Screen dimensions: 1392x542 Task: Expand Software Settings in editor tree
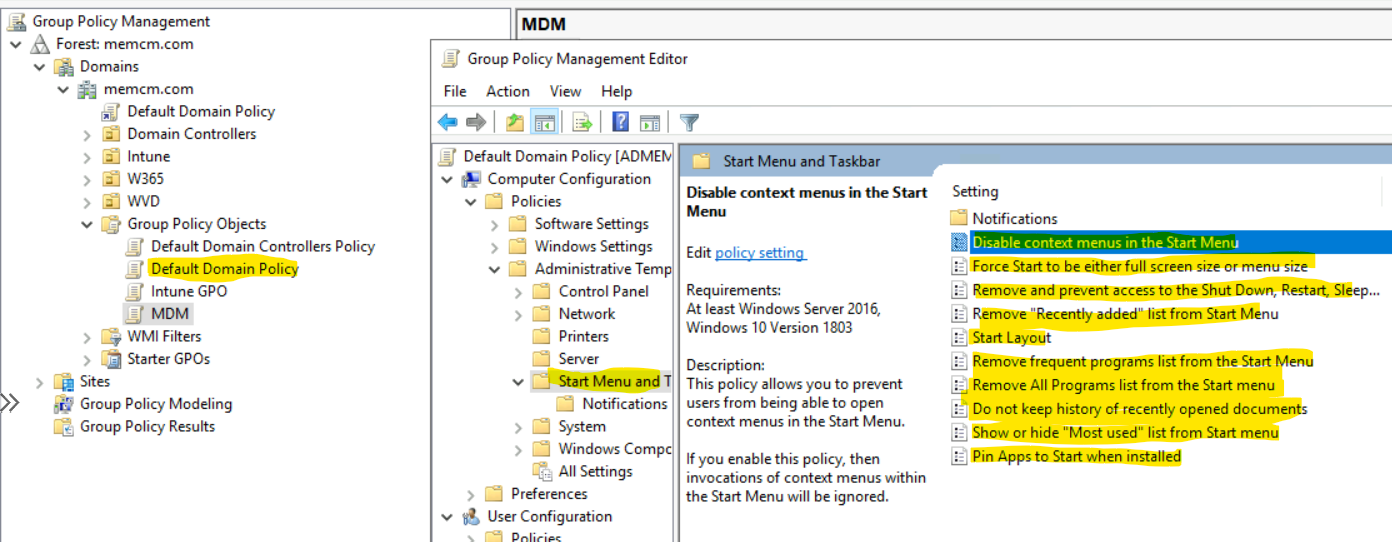click(x=495, y=224)
